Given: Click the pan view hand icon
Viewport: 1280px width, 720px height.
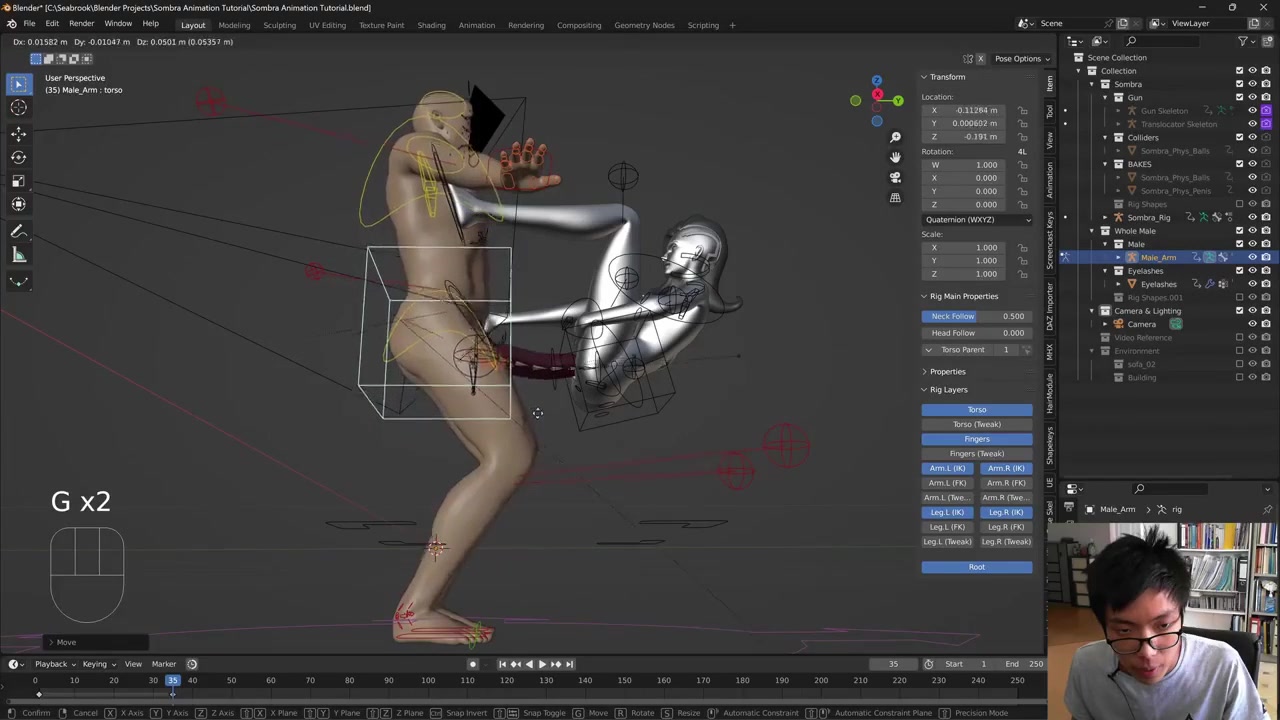Looking at the screenshot, I should pyautogui.click(x=895, y=157).
